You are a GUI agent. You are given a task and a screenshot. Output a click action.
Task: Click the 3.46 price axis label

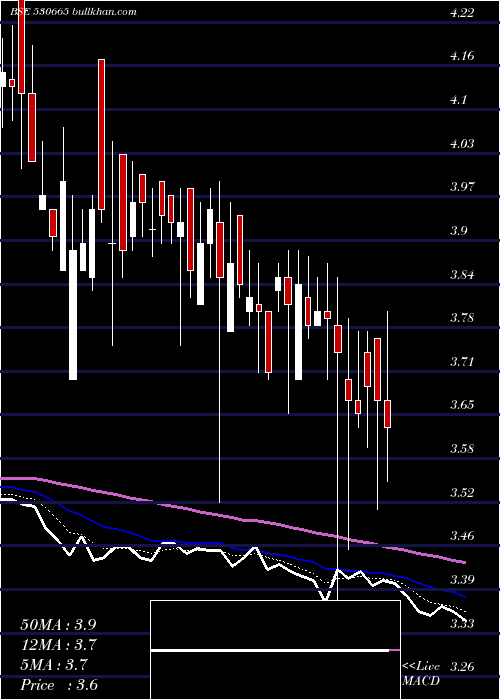pos(461,536)
